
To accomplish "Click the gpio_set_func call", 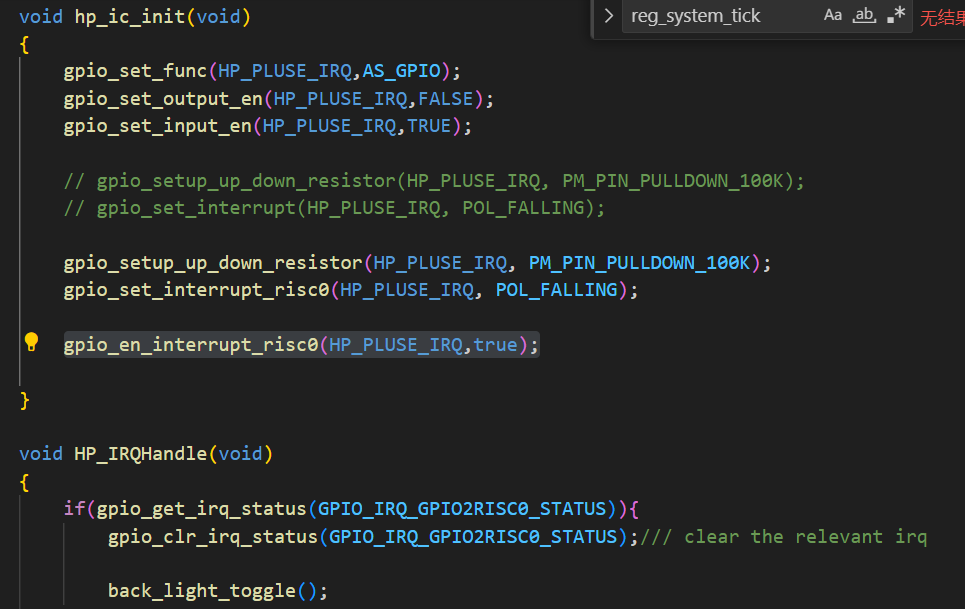I will click(x=135, y=71).
